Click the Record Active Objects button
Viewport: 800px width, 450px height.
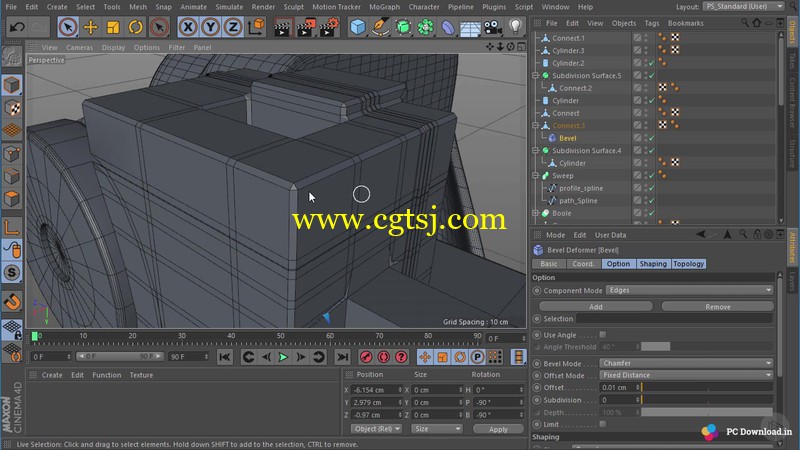[x=366, y=357]
